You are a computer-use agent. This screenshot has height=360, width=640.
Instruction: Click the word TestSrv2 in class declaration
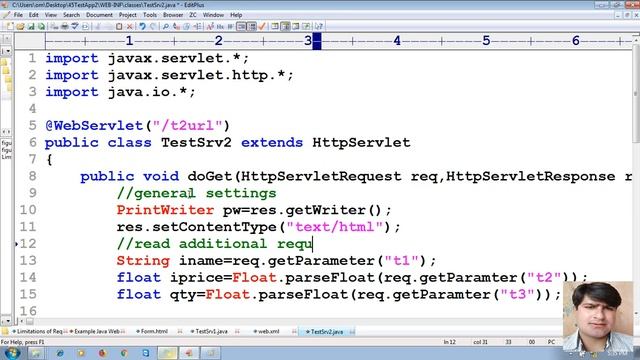point(196,142)
